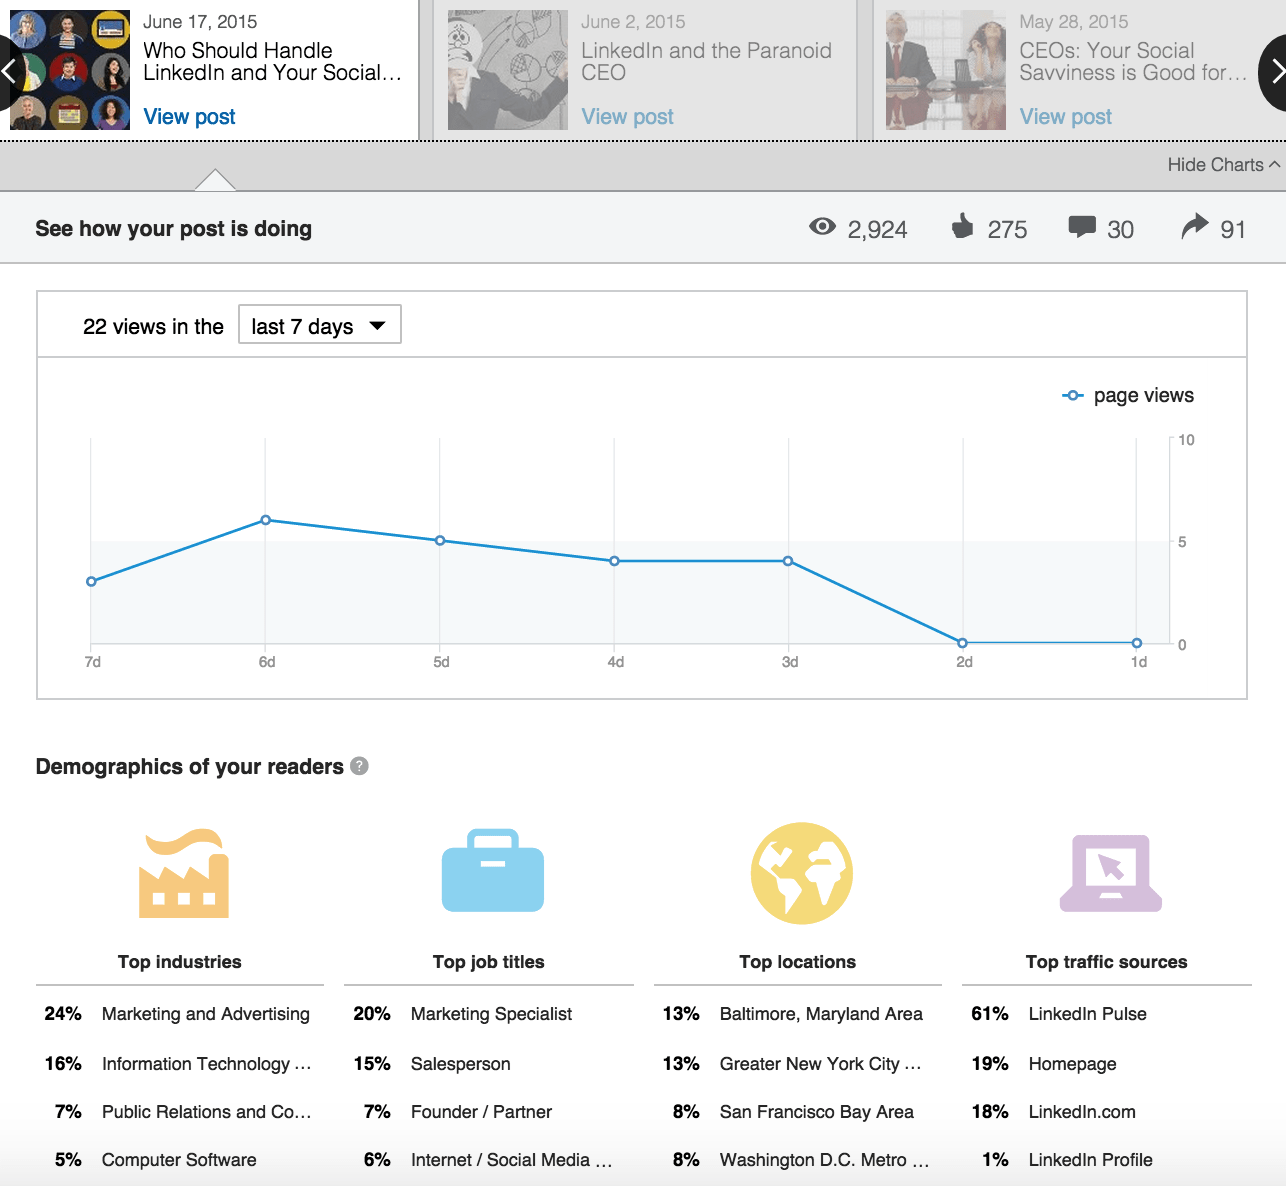This screenshot has width=1286, height=1186.
Task: Click the thumbs-up likes icon
Action: click(962, 226)
